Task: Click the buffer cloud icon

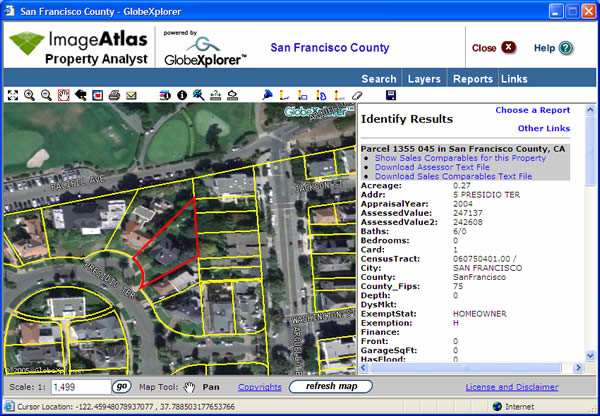Action: click(232, 95)
